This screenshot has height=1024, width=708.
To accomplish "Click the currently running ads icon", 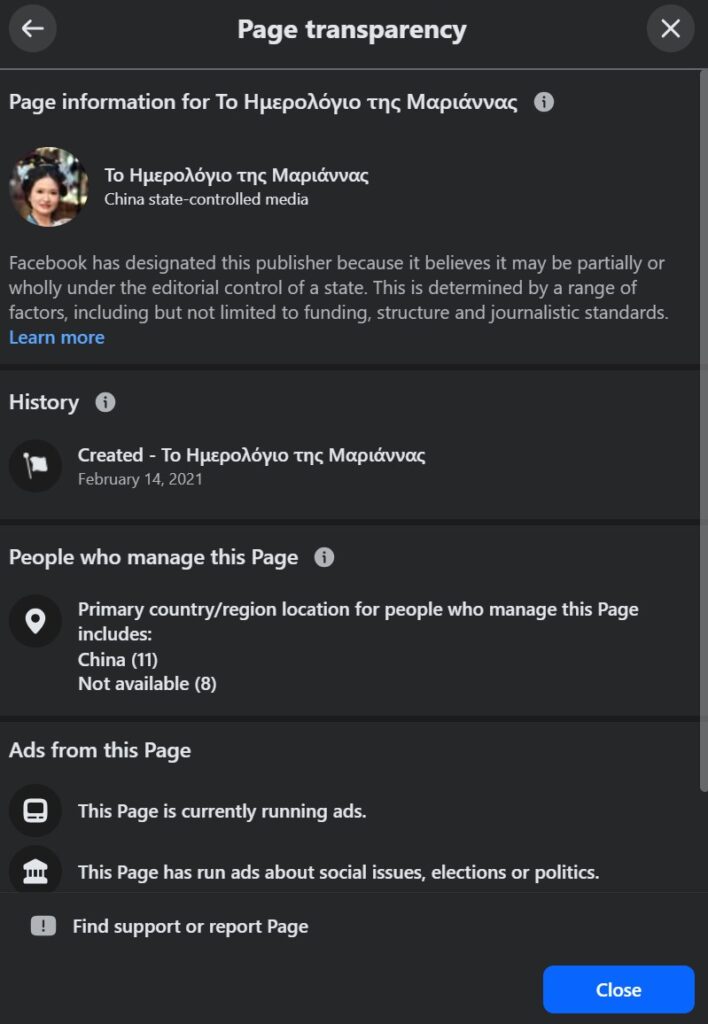I will pos(35,810).
